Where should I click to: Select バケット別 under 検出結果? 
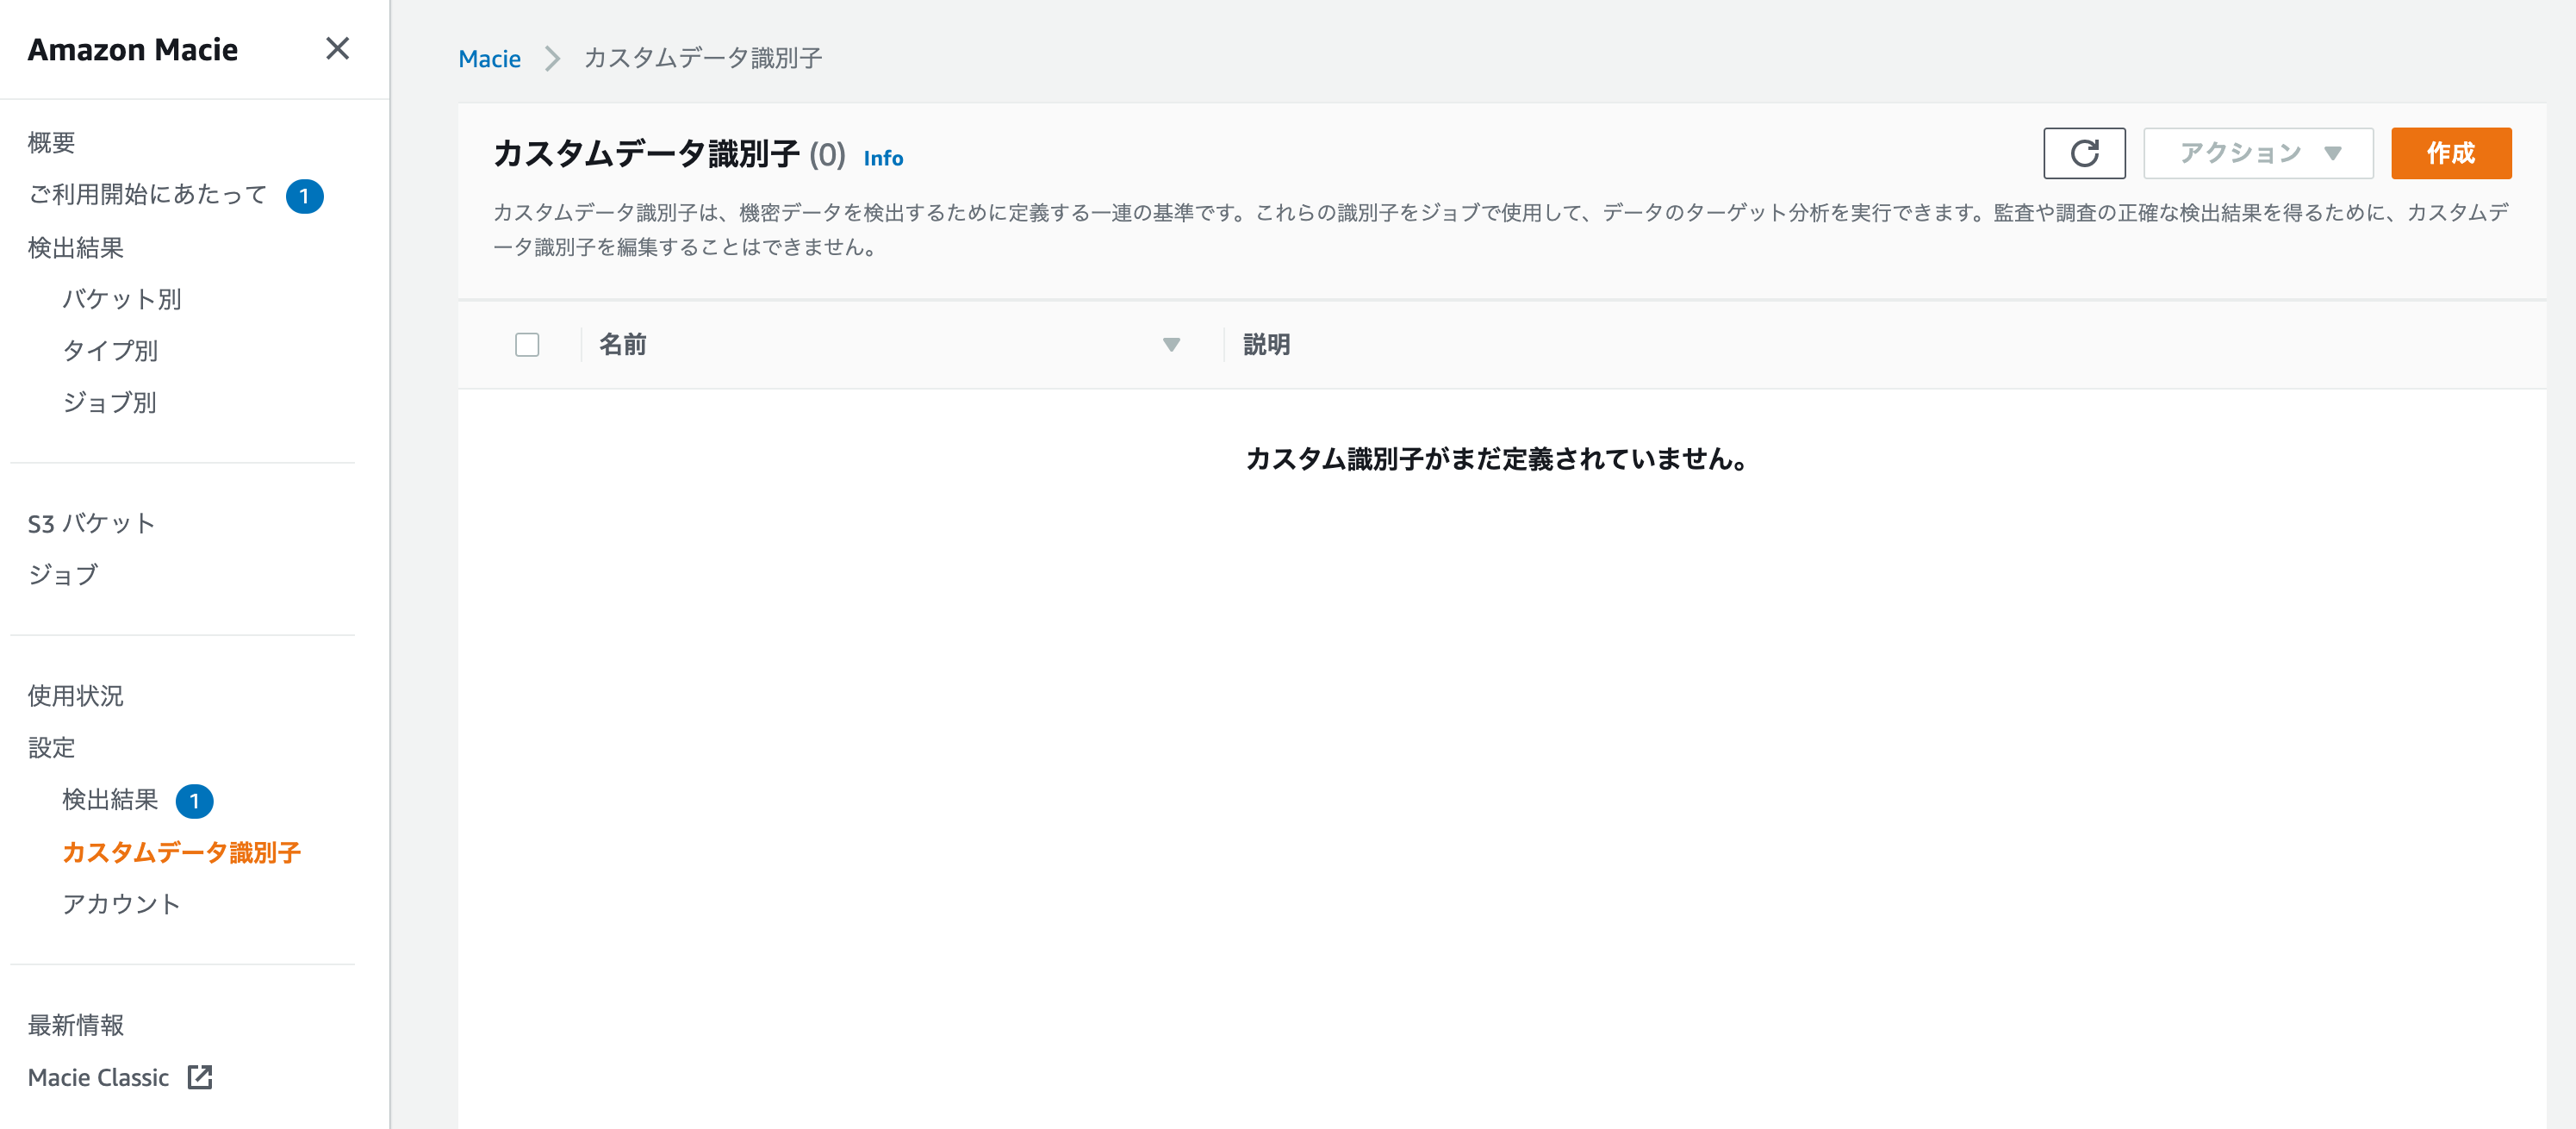121,298
